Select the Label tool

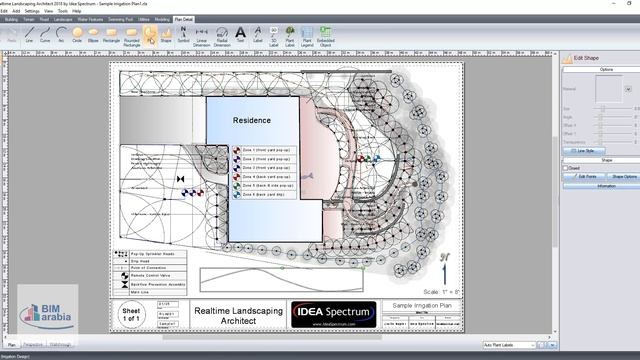(258, 35)
